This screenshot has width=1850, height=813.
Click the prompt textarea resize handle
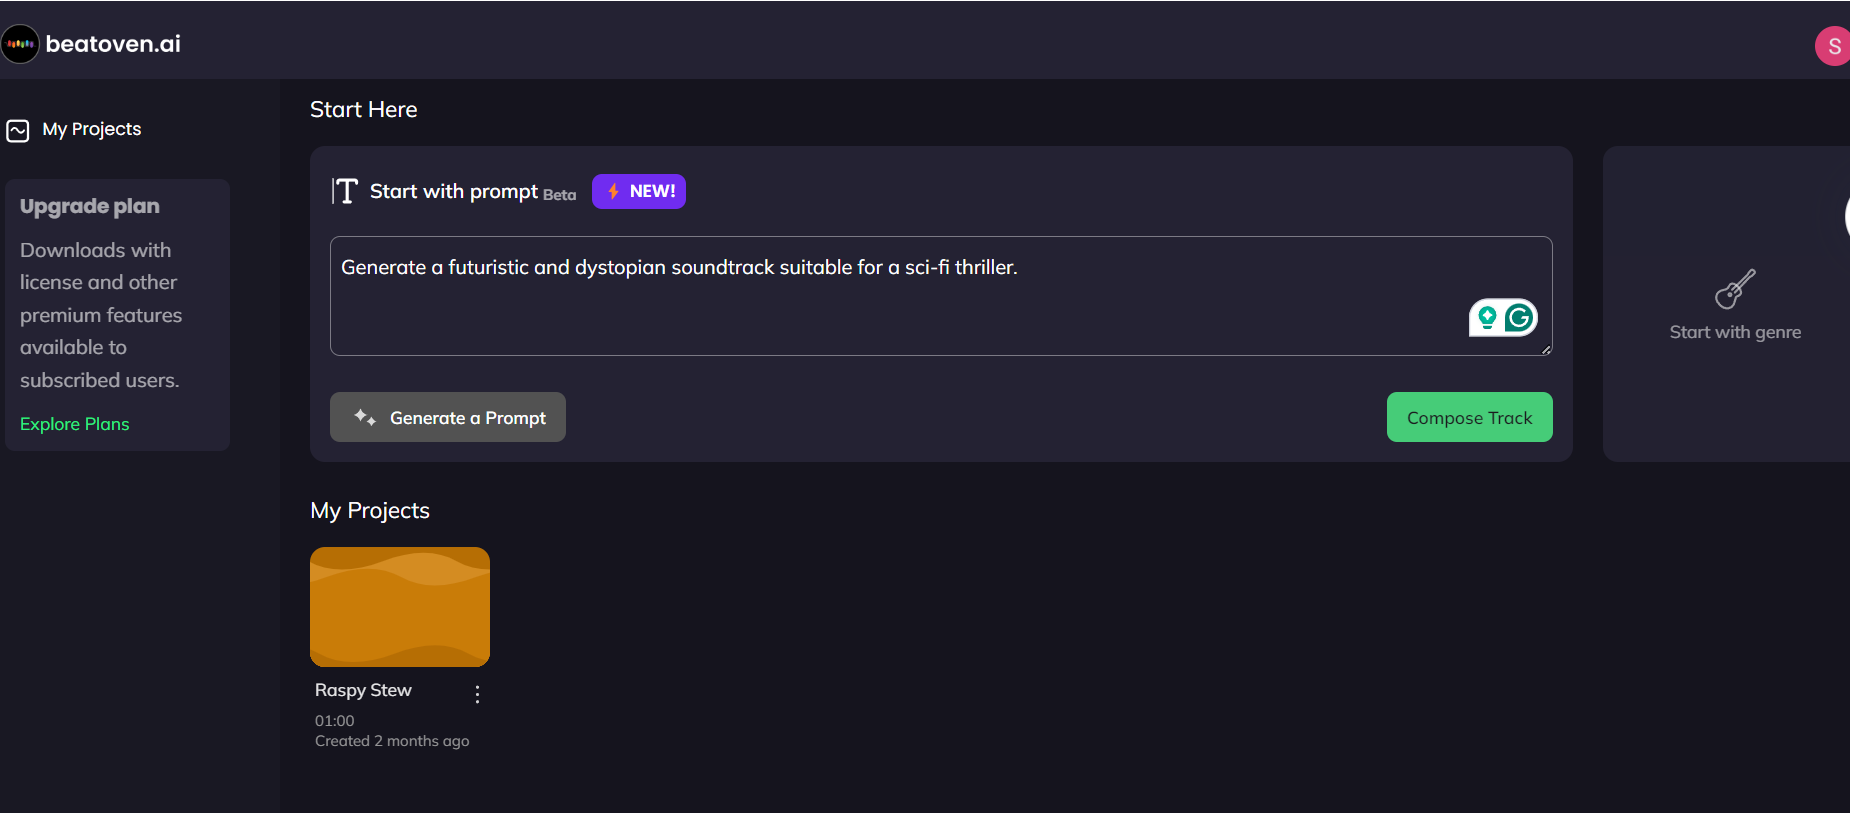1546,349
